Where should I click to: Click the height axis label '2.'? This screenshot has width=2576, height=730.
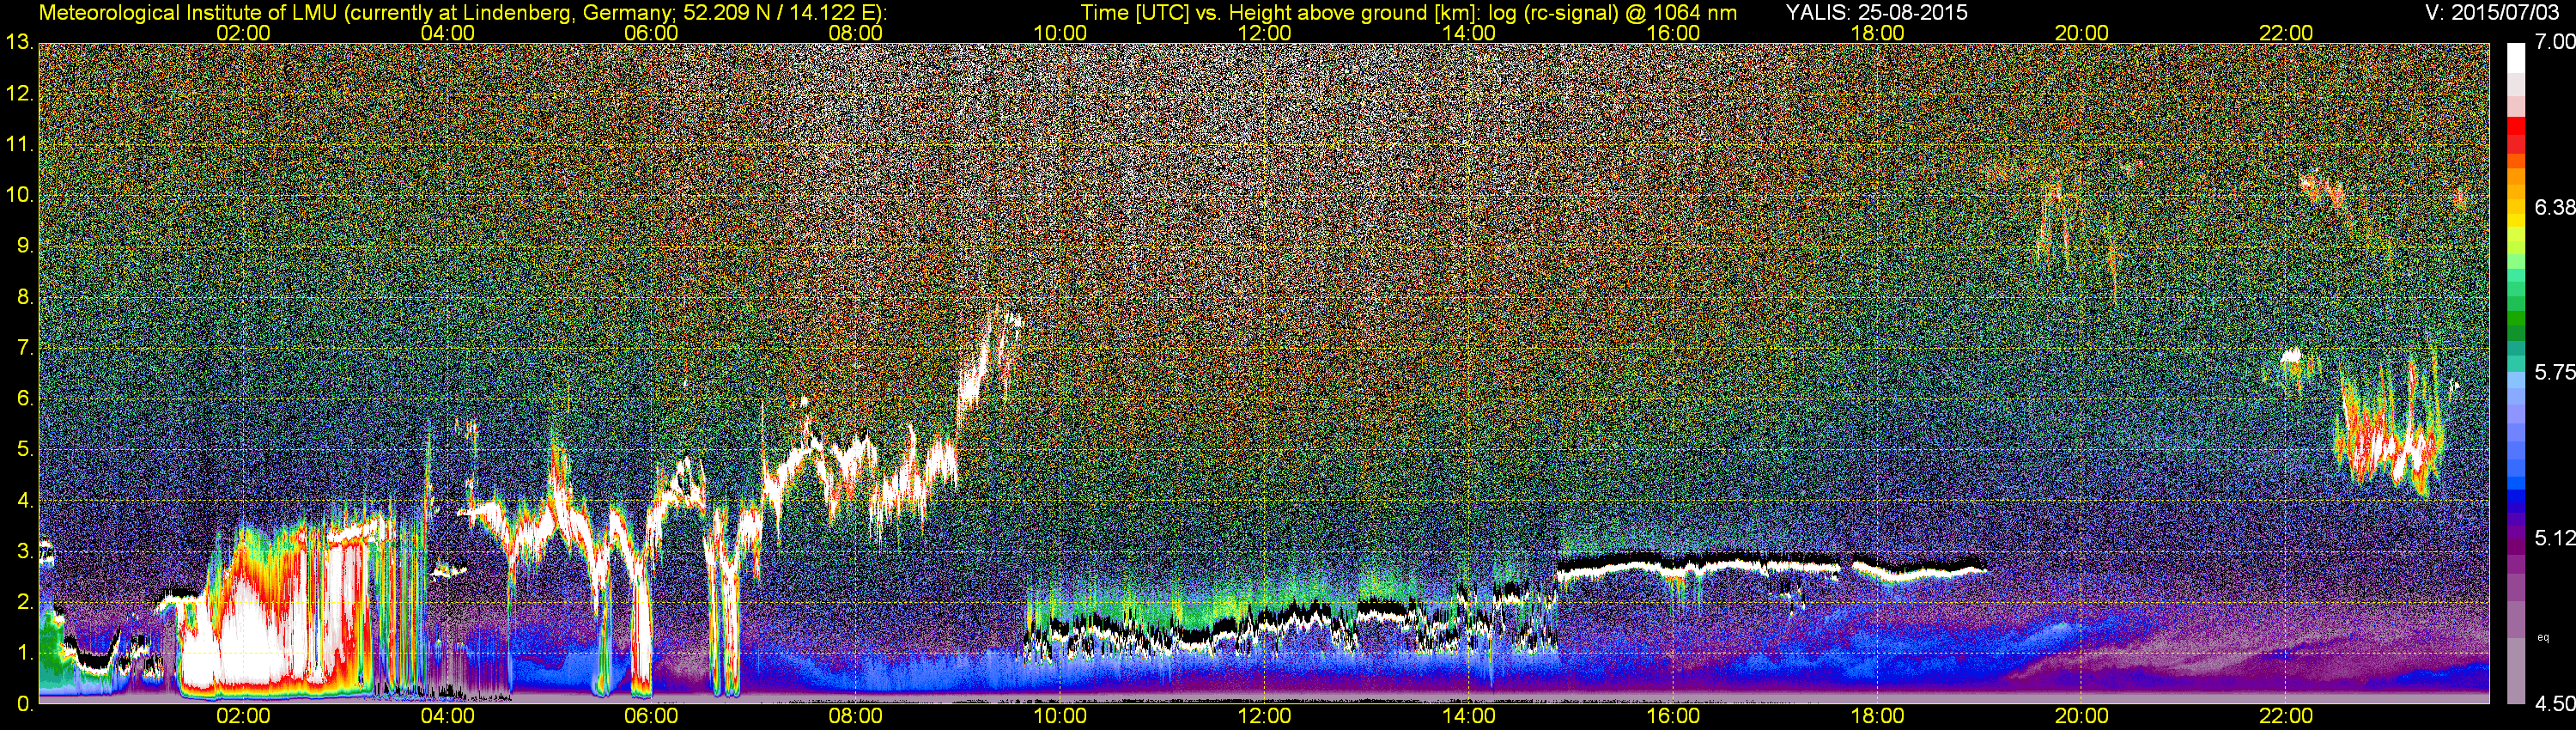point(25,602)
